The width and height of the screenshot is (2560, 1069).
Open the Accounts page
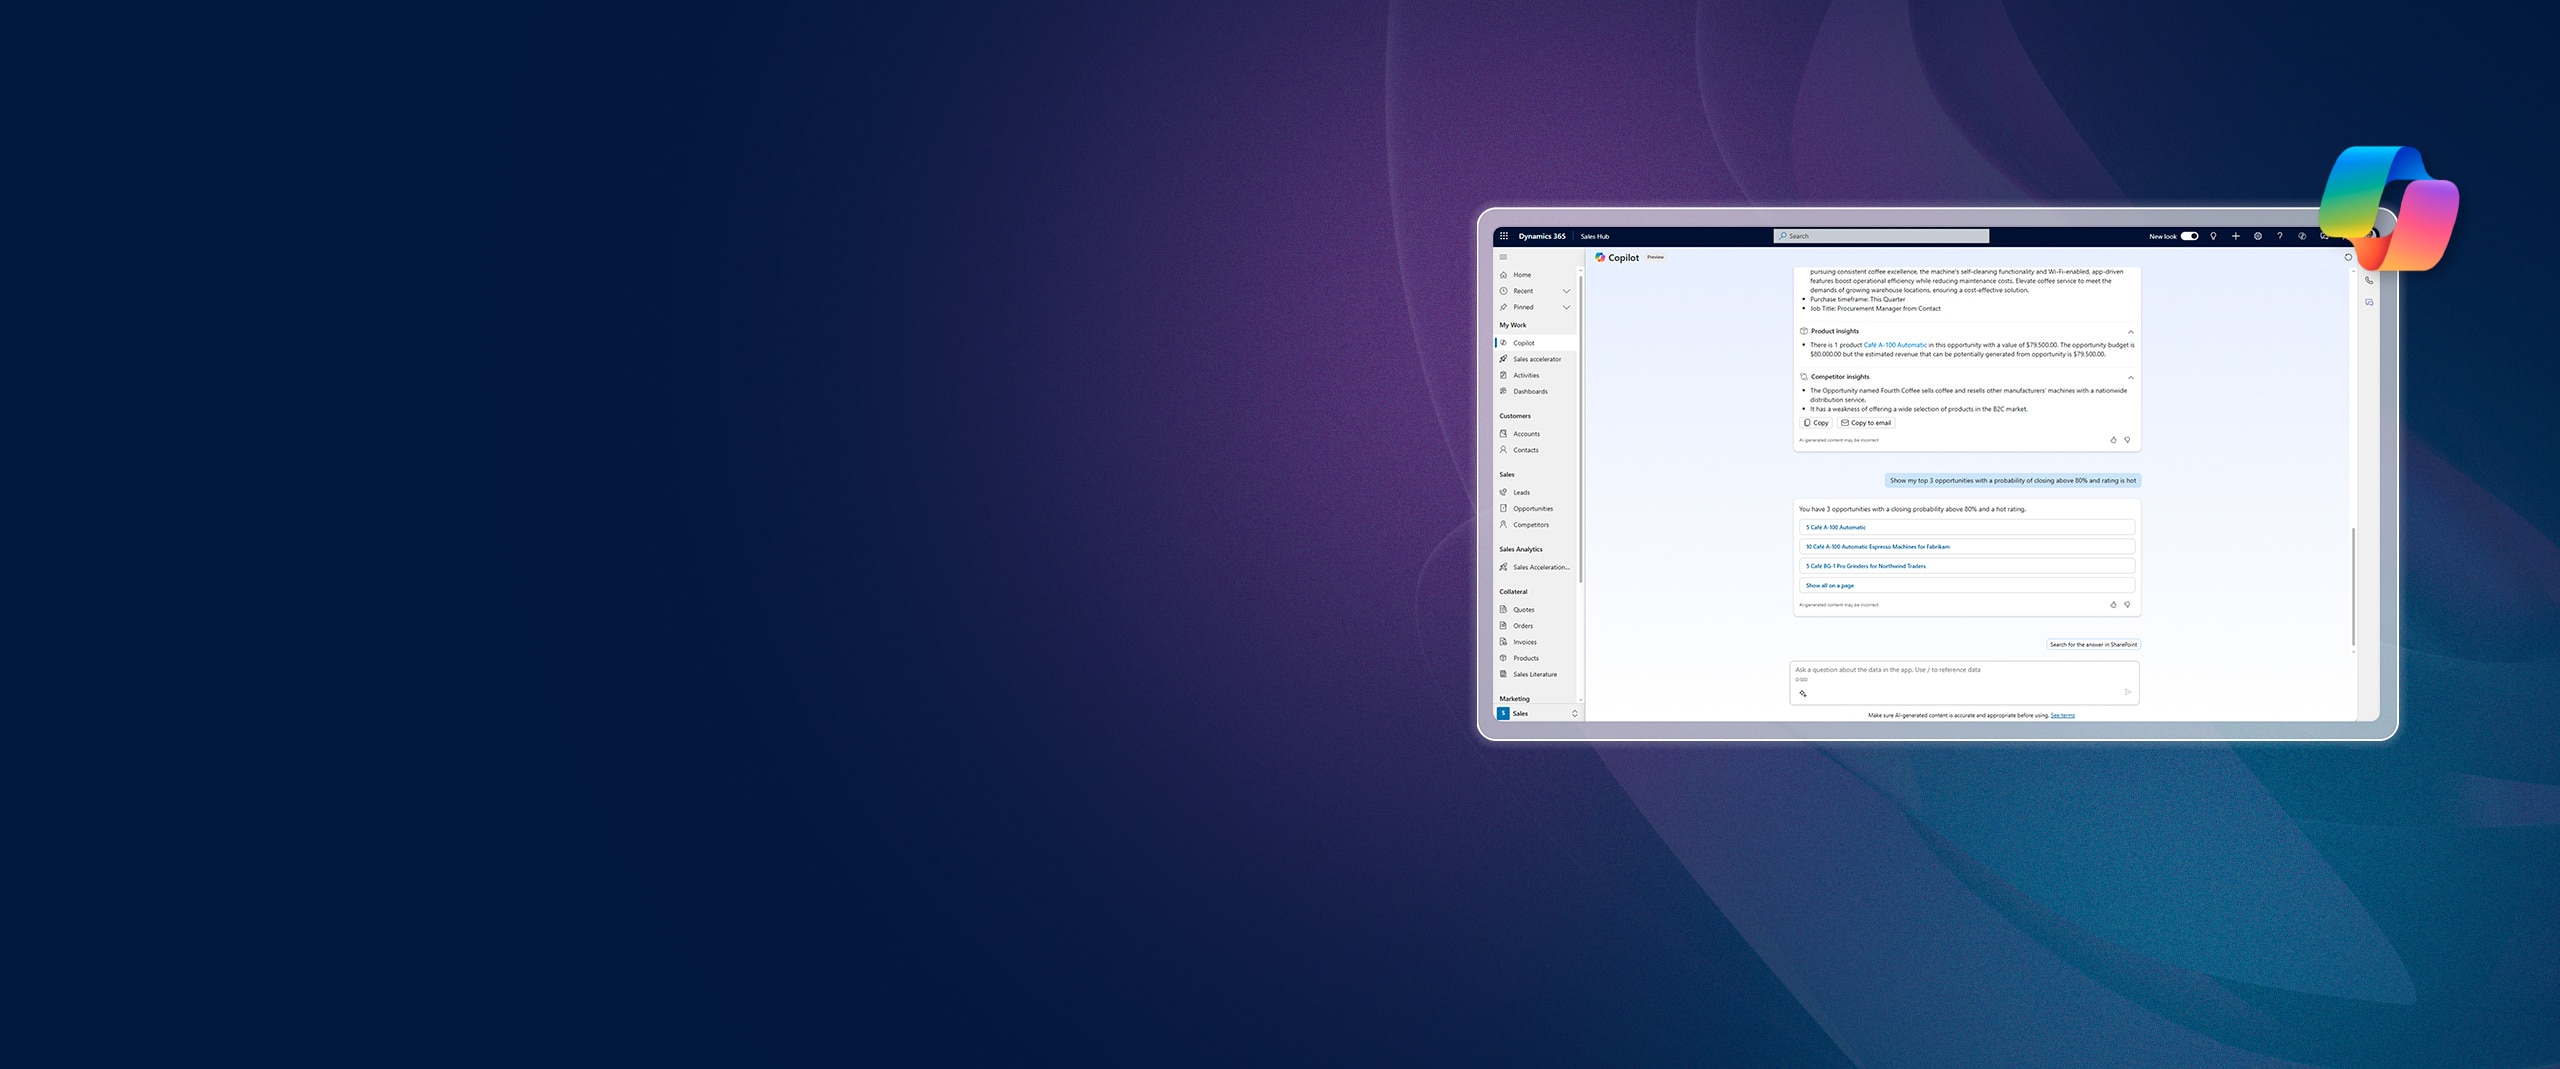pyautogui.click(x=1524, y=433)
